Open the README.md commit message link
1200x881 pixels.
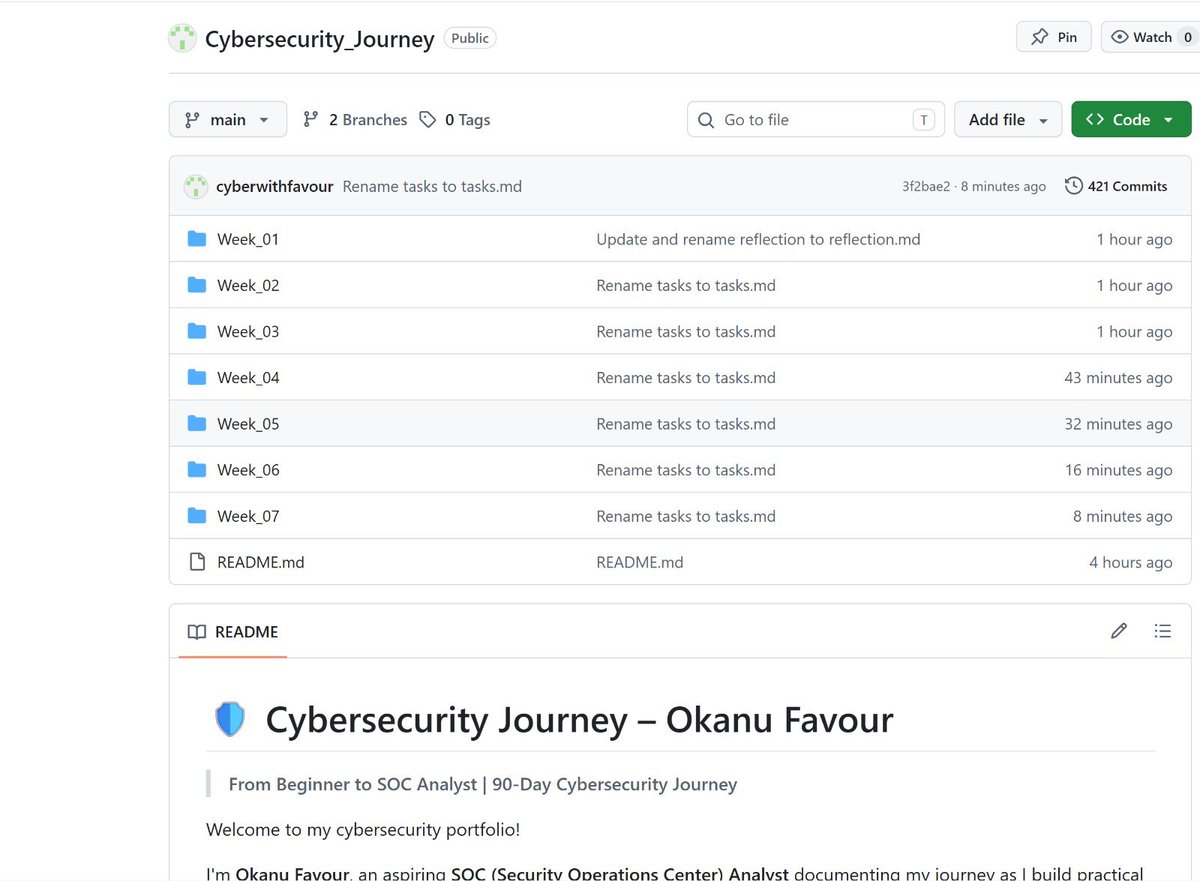[640, 562]
